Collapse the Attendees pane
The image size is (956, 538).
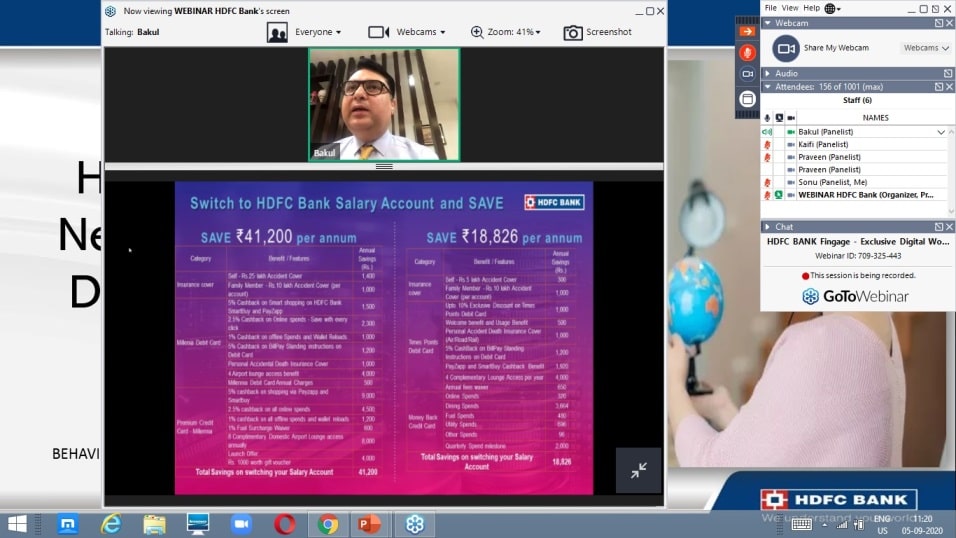click(767, 87)
